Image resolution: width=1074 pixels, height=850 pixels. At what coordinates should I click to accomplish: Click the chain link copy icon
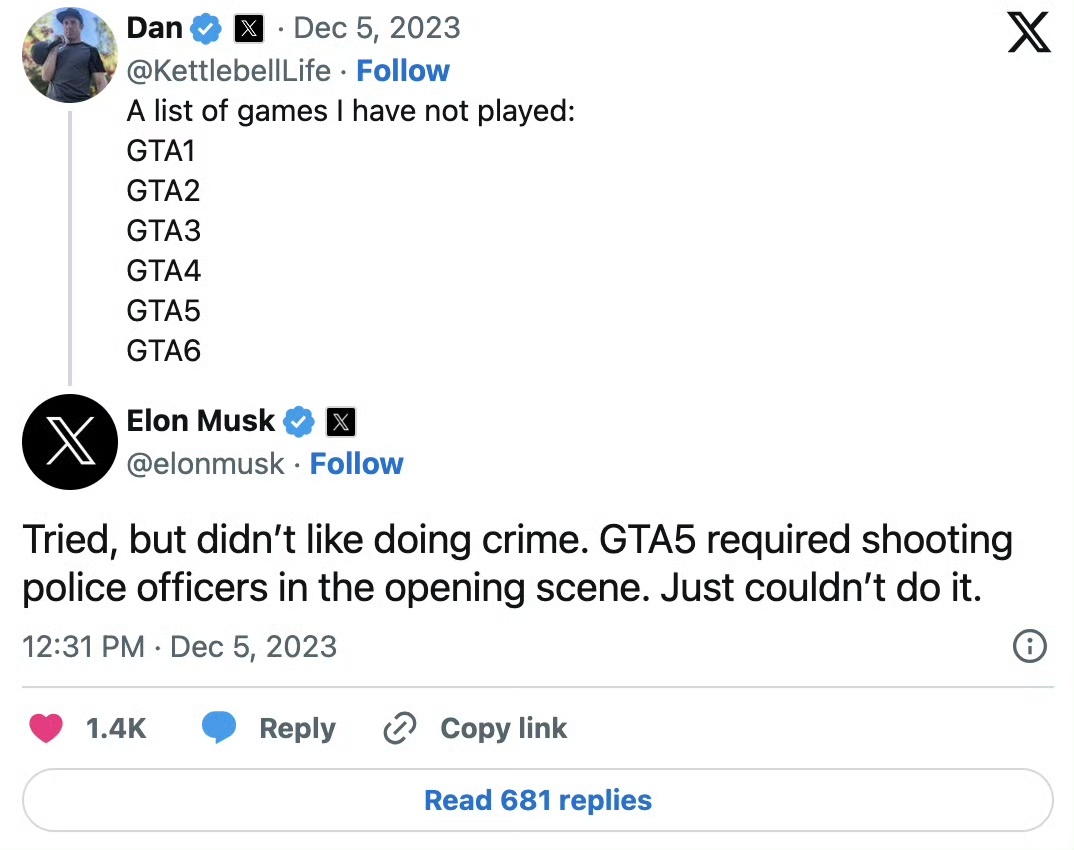pyautogui.click(x=400, y=728)
